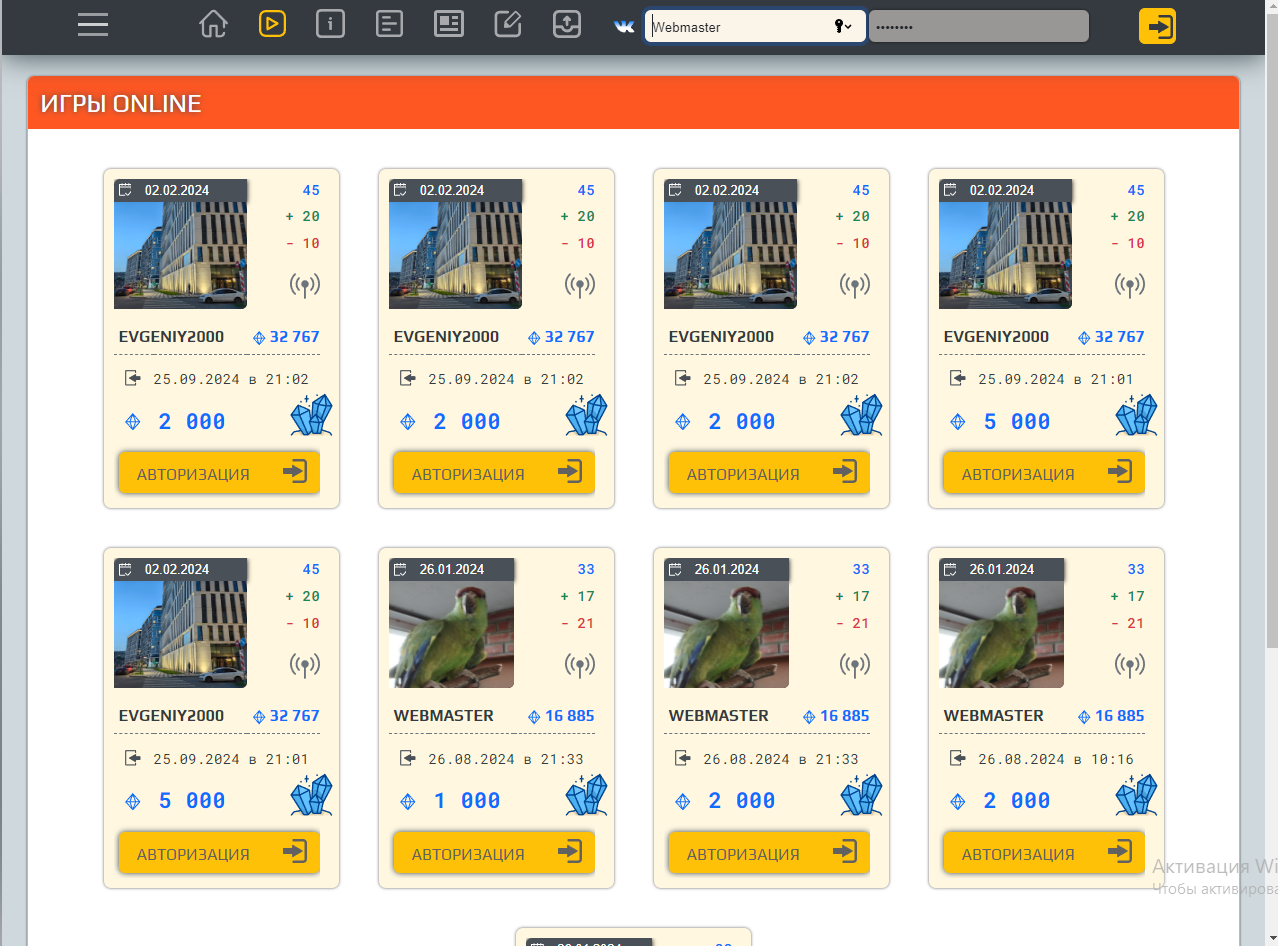Image resolution: width=1278 pixels, height=946 pixels.
Task: Click 16 885 rating on the 10:16 card
Action: point(1120,716)
